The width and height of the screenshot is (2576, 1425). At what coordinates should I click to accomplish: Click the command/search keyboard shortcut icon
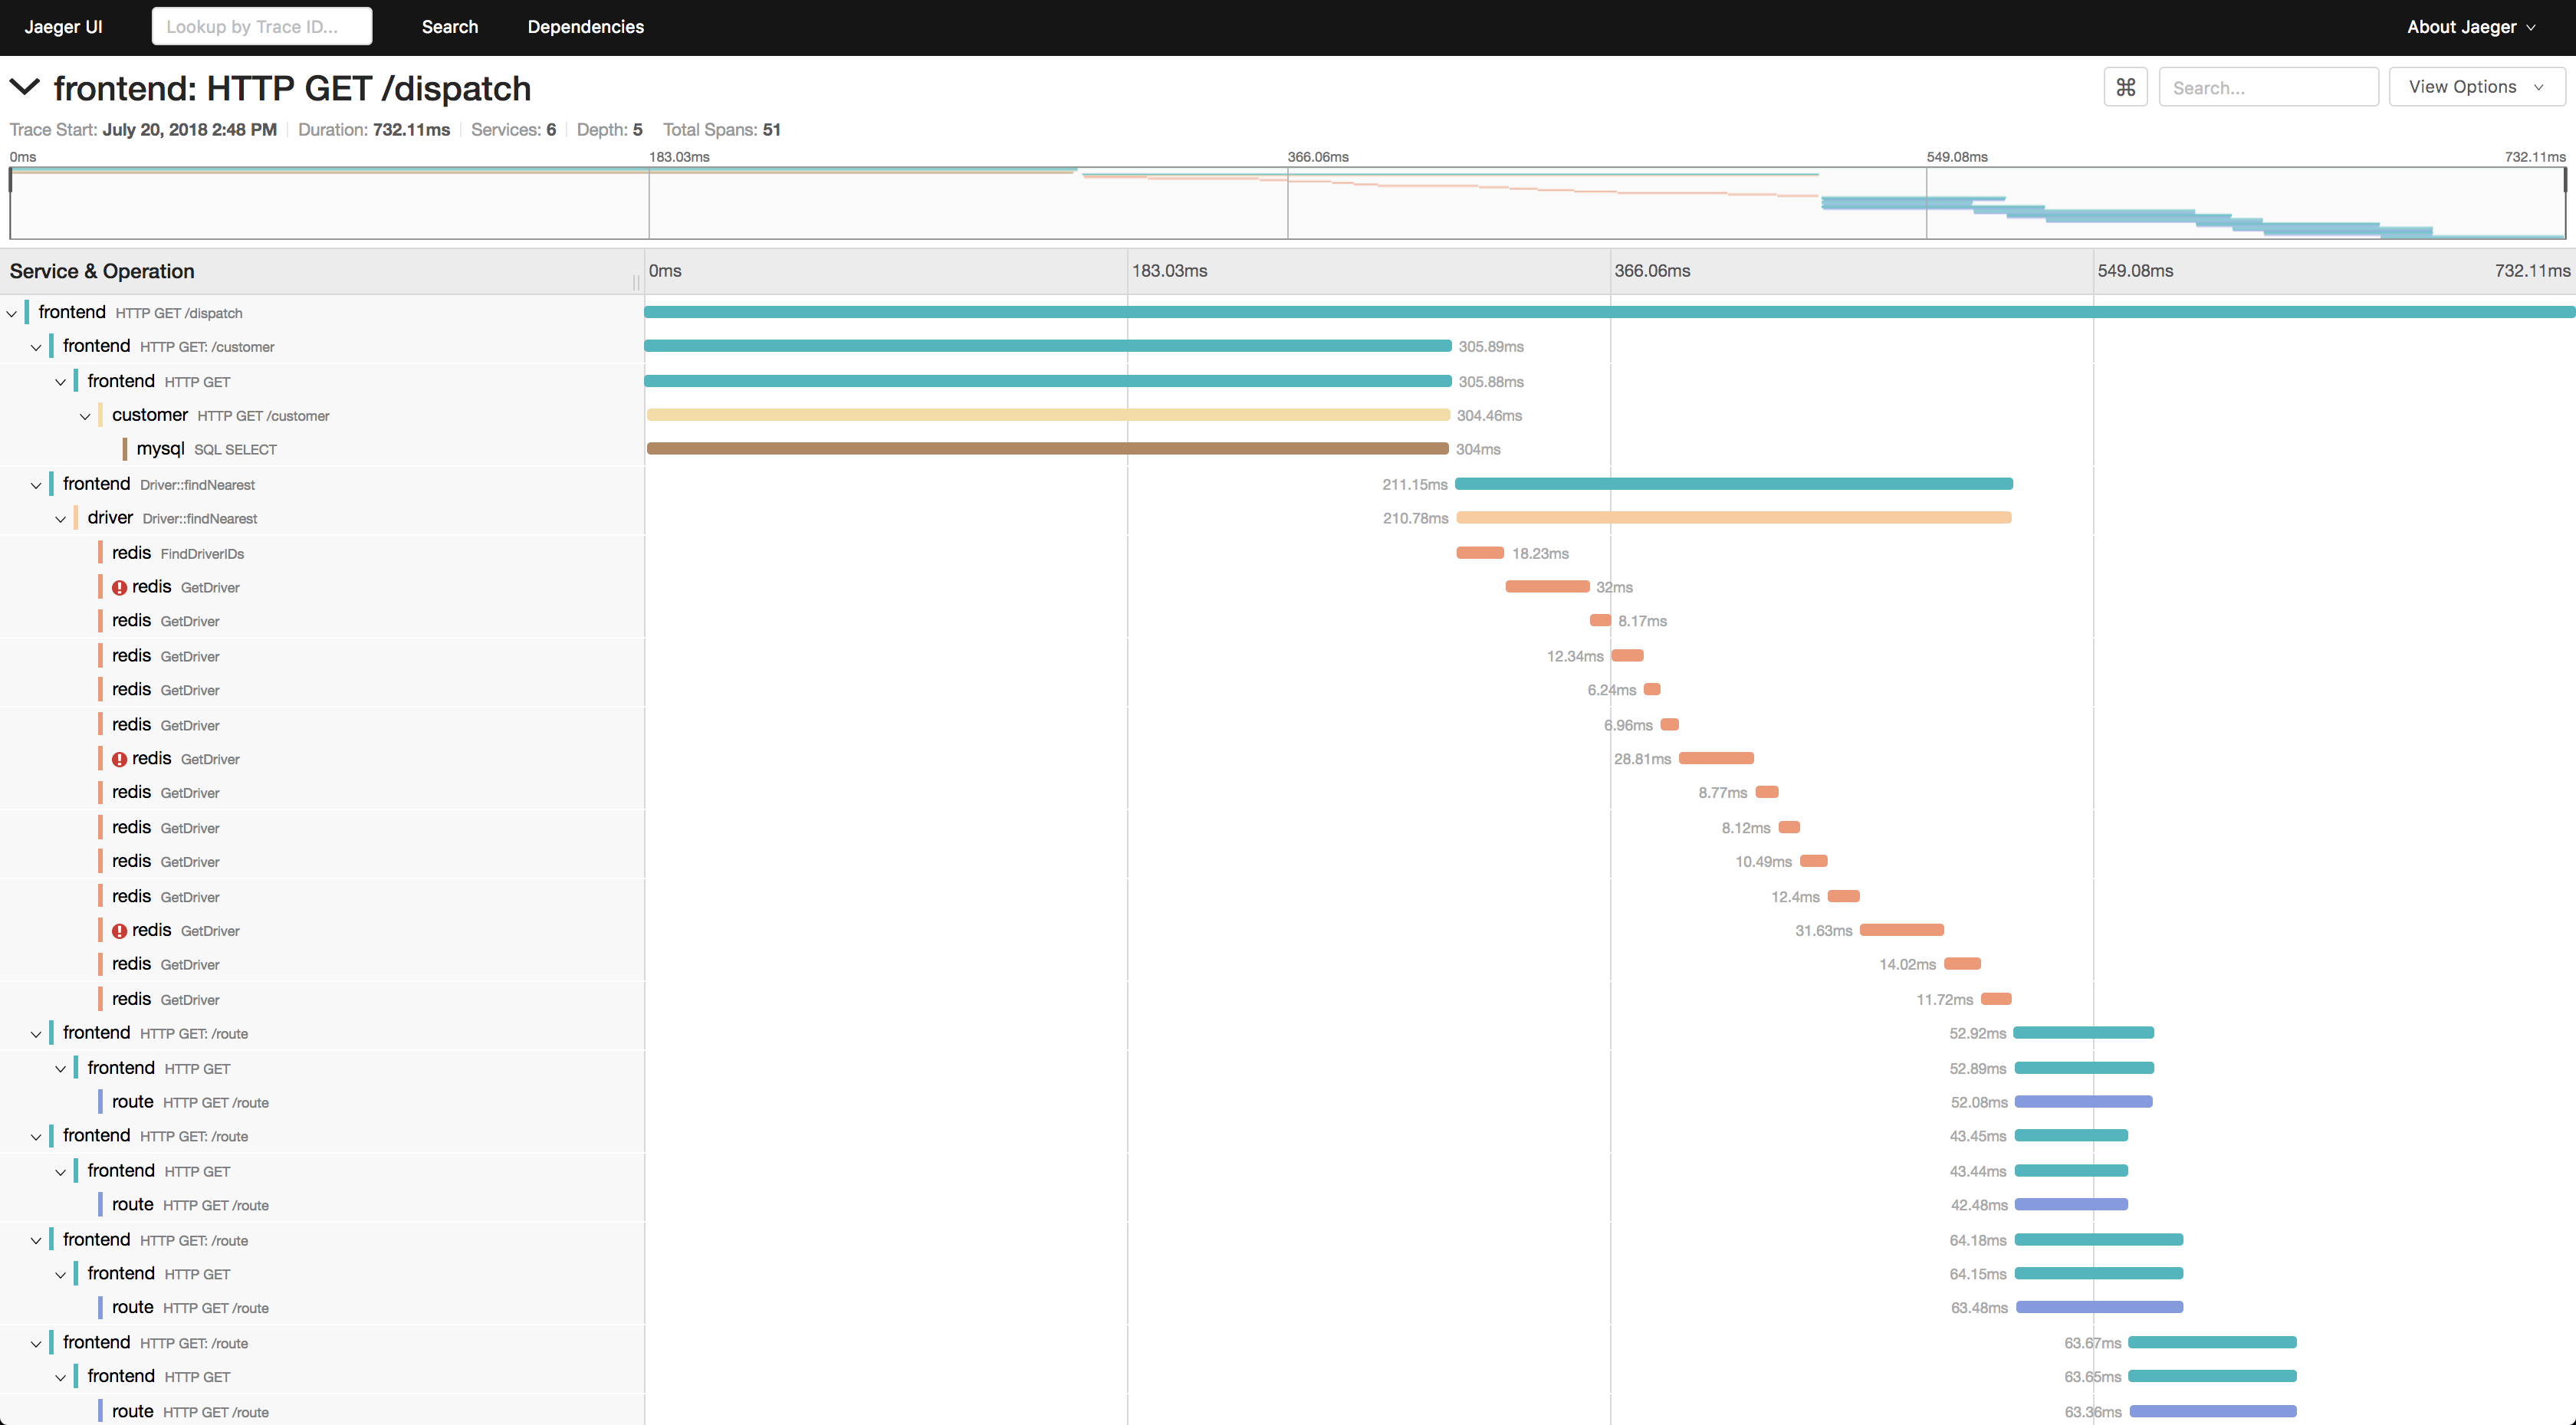coord(2125,84)
